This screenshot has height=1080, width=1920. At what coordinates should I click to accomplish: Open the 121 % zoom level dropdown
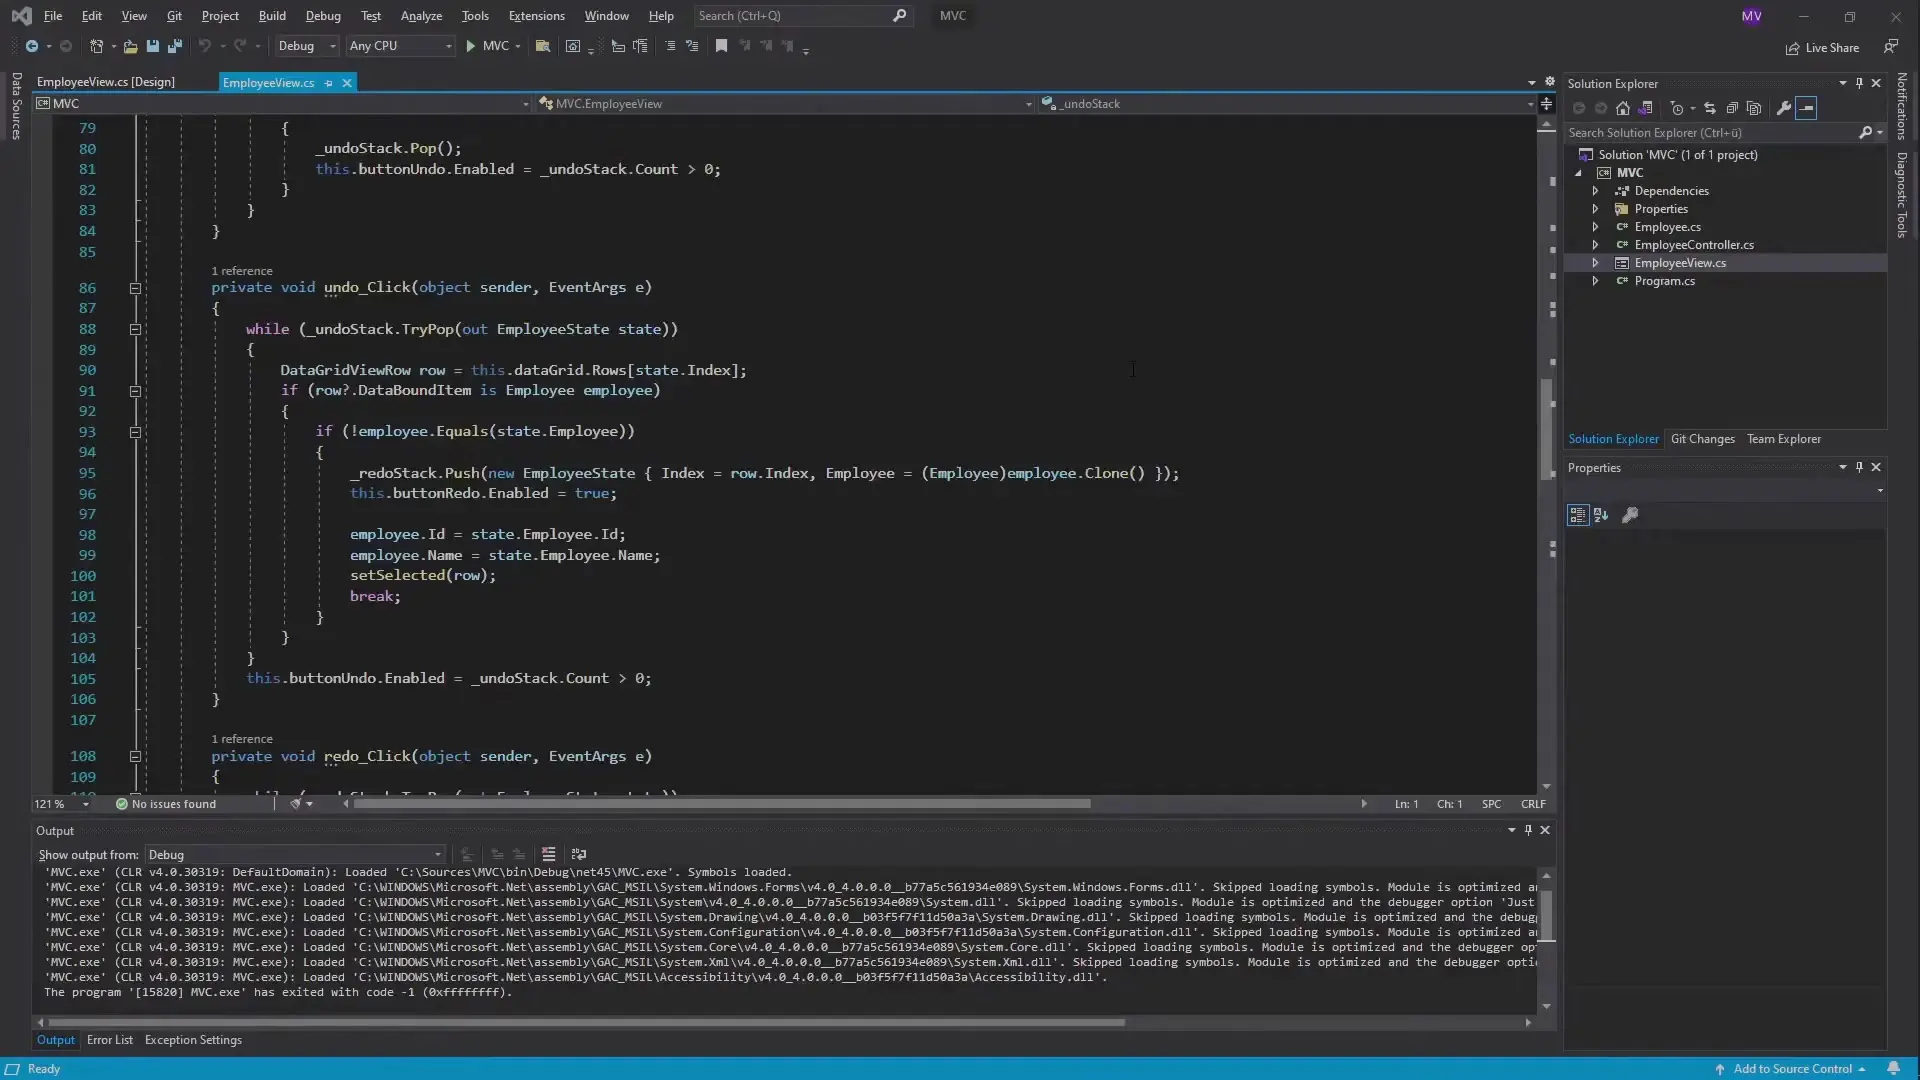click(62, 804)
